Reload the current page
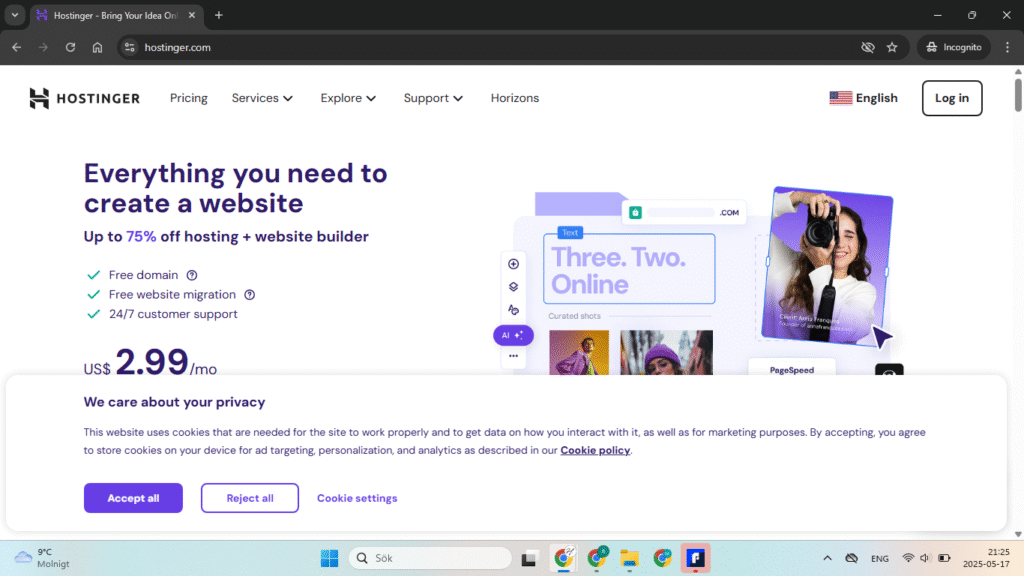Viewport: 1024px width, 576px height. (70, 47)
